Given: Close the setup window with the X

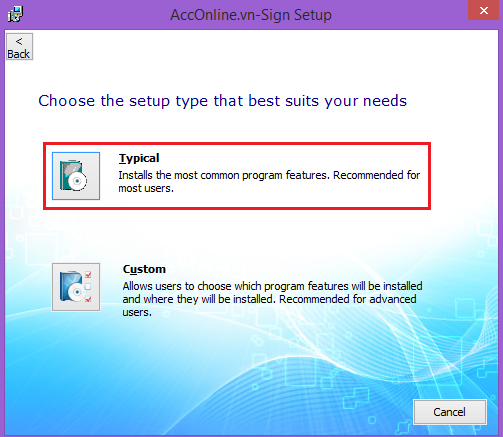Looking at the screenshot, I should pyautogui.click(x=484, y=10).
